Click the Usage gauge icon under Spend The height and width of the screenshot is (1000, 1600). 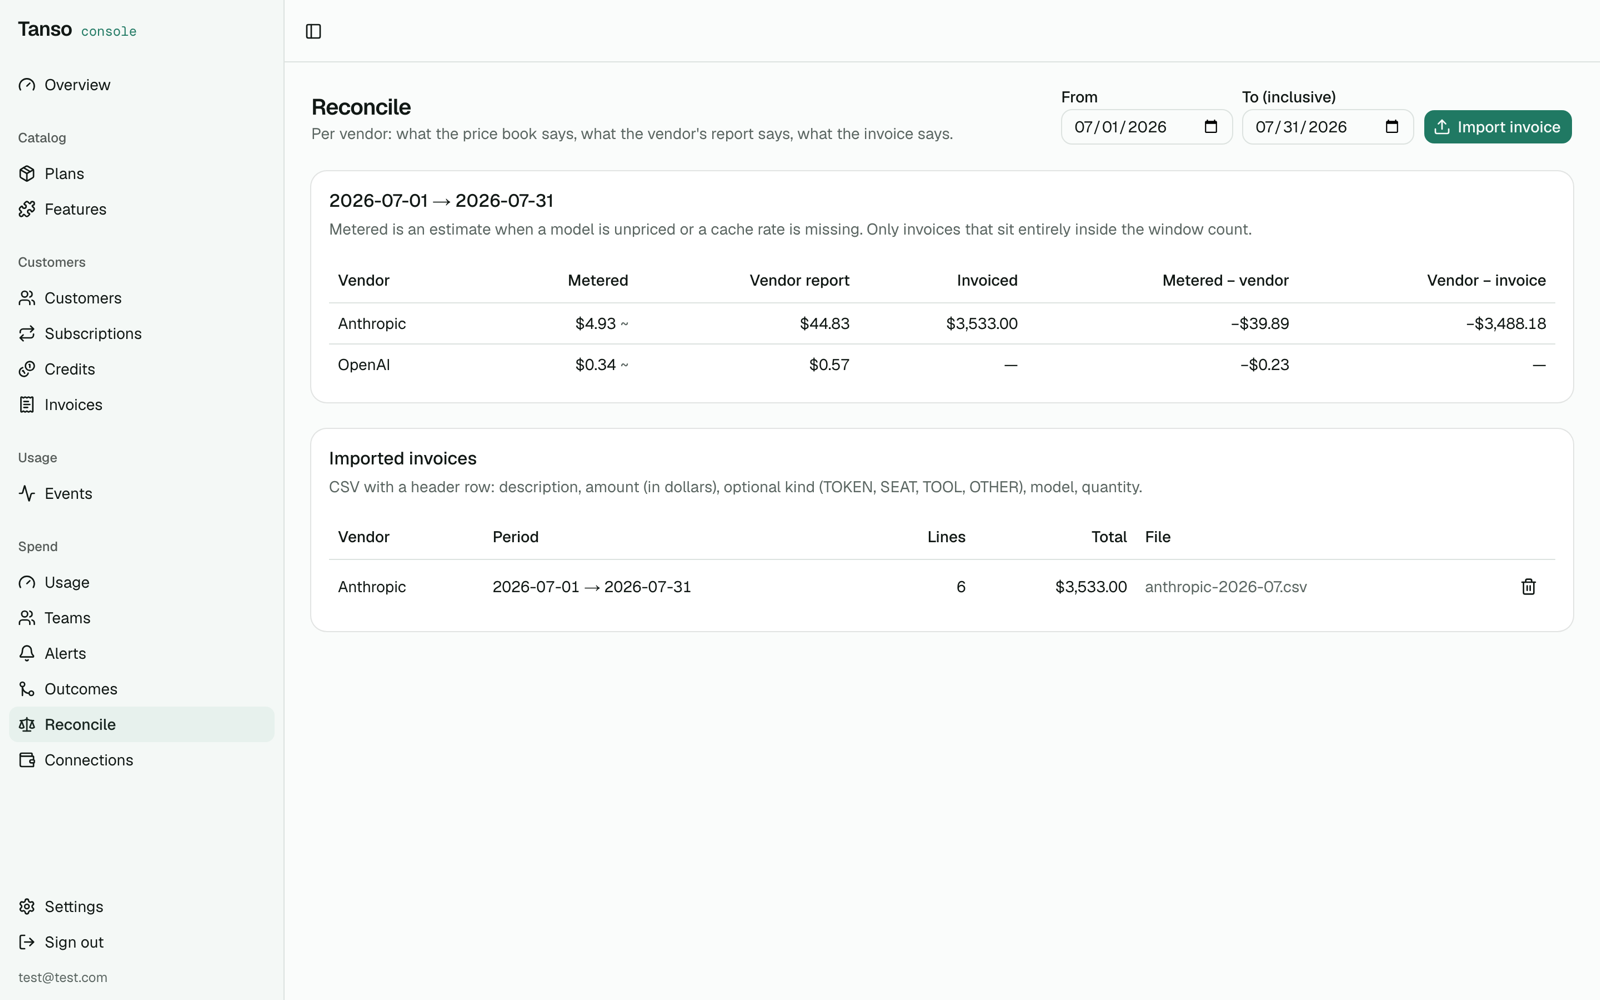27,582
